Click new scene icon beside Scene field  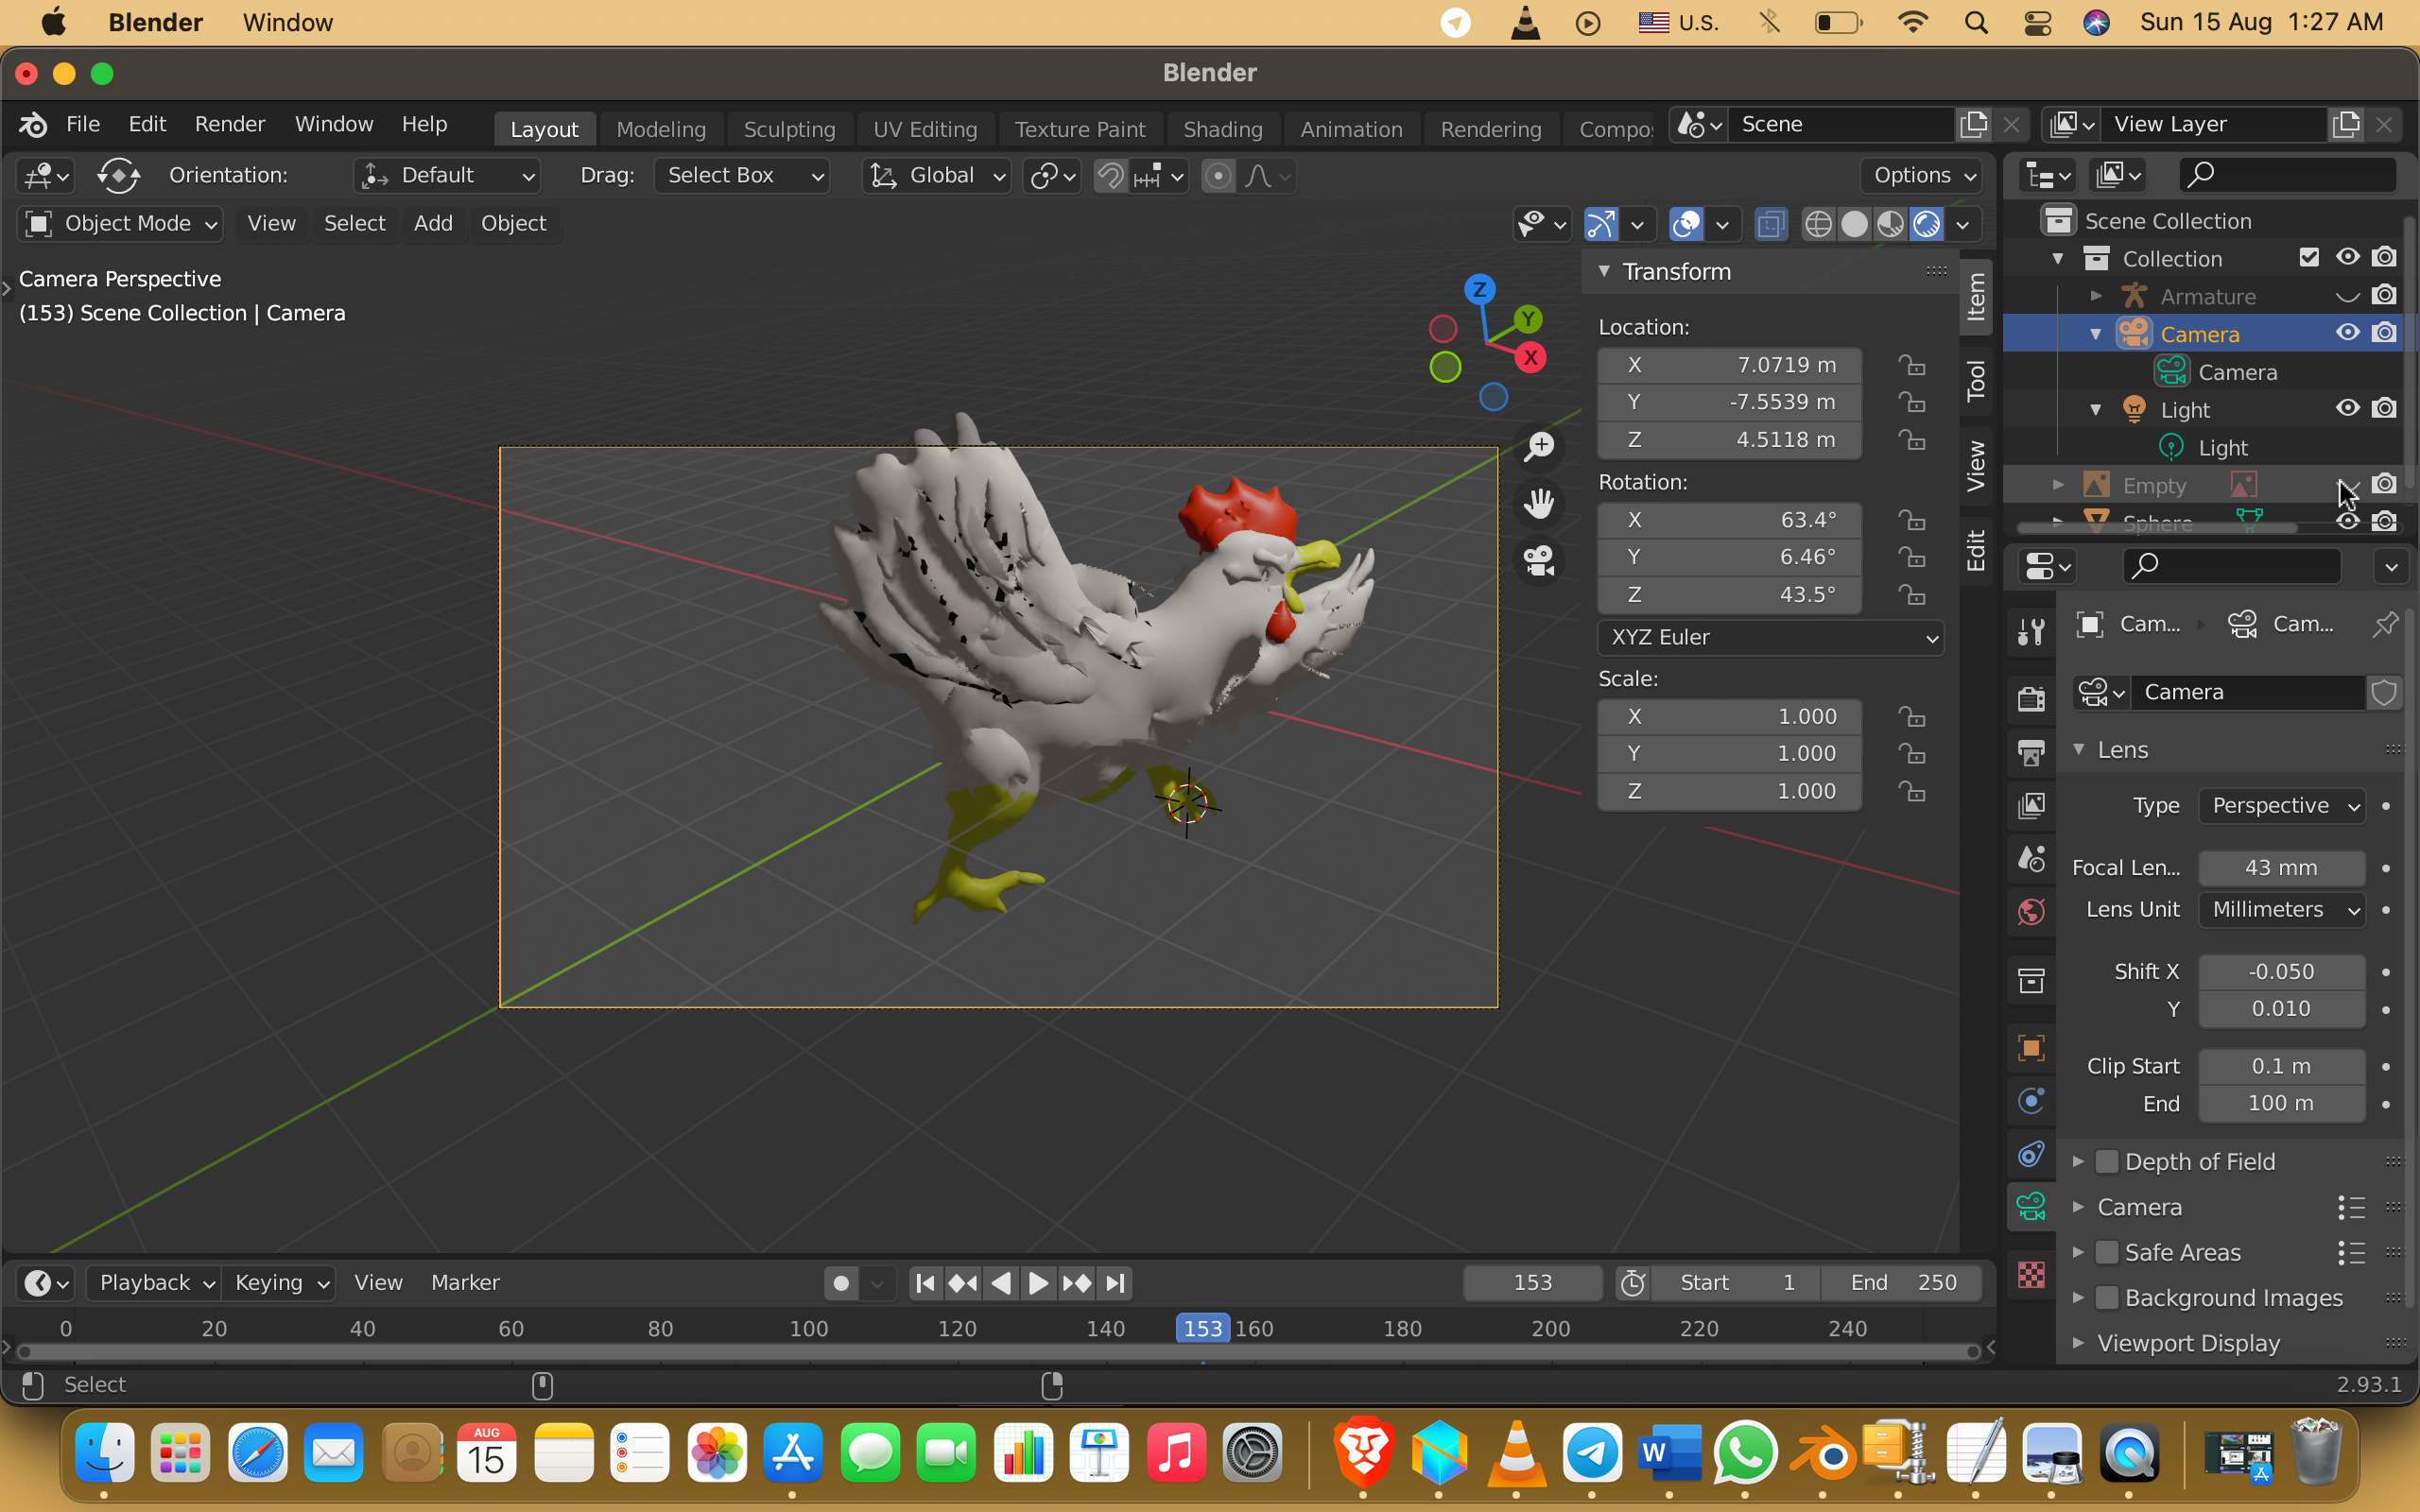click(1973, 124)
